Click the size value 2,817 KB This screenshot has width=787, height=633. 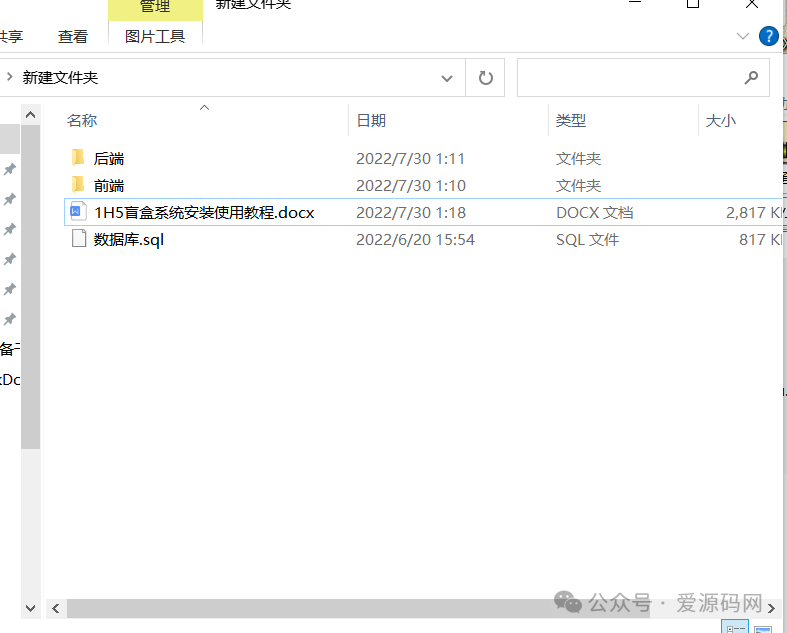(755, 212)
